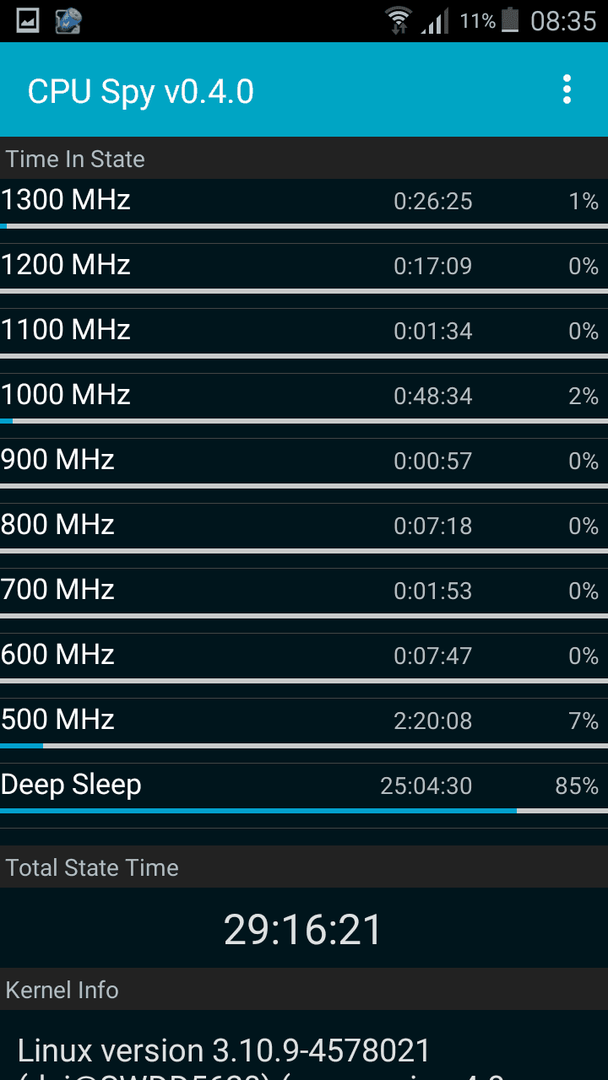Image resolution: width=608 pixels, height=1080 pixels.
Task: Tap the Deep Sleep progress bar
Action: 304,811
